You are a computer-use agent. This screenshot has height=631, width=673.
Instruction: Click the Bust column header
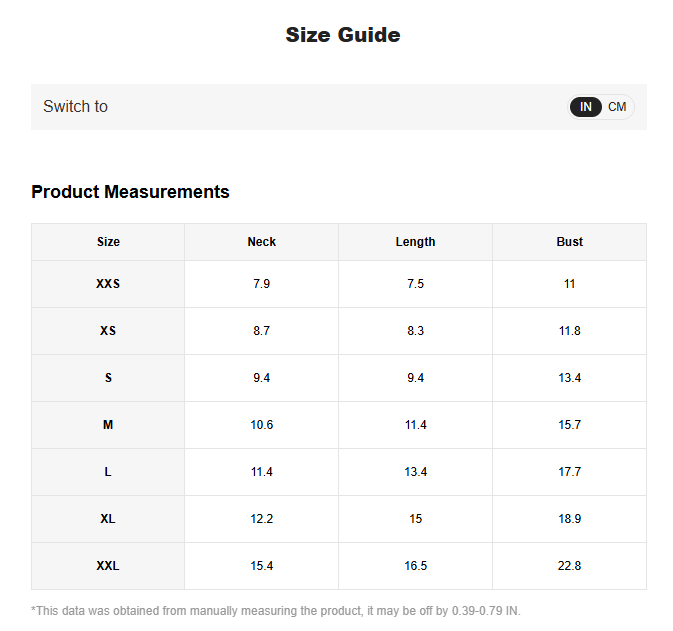(x=569, y=242)
